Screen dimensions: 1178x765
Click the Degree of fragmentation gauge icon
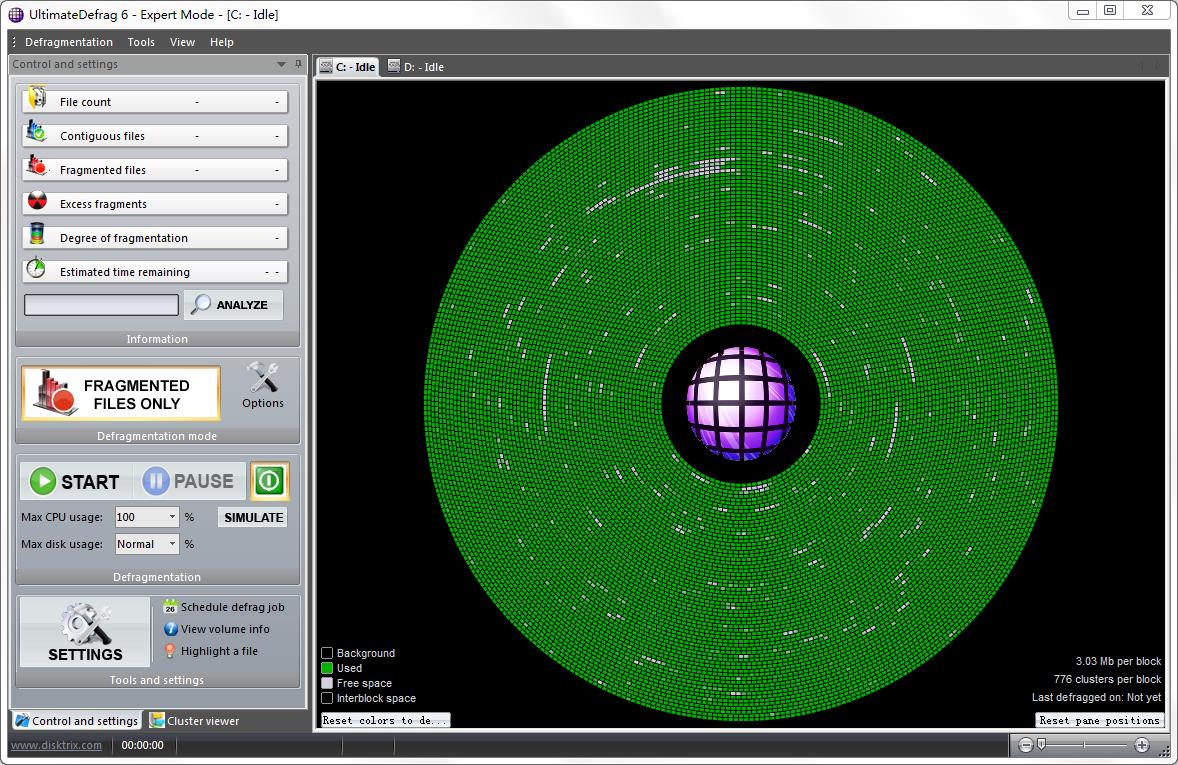coord(36,234)
